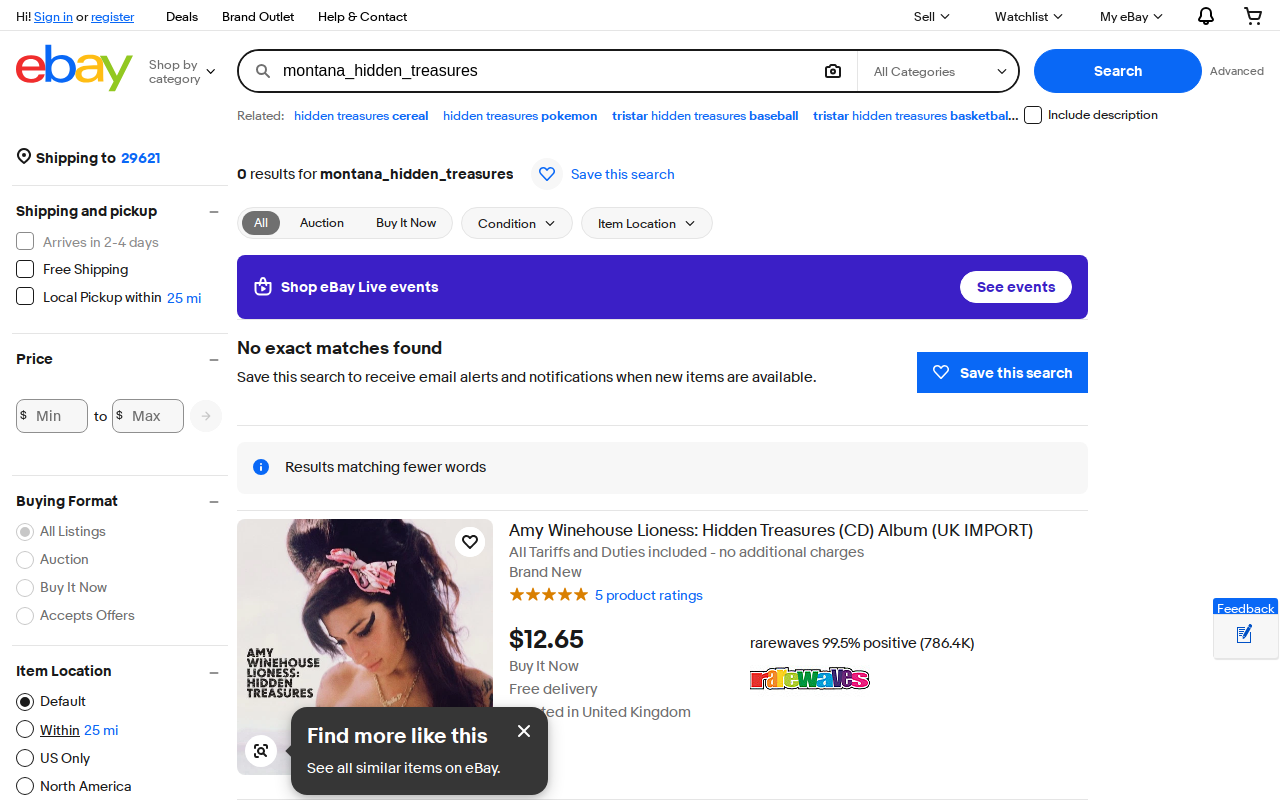This screenshot has height=800, width=1280.
Task: Open the My eBay menu
Action: click(x=1131, y=16)
